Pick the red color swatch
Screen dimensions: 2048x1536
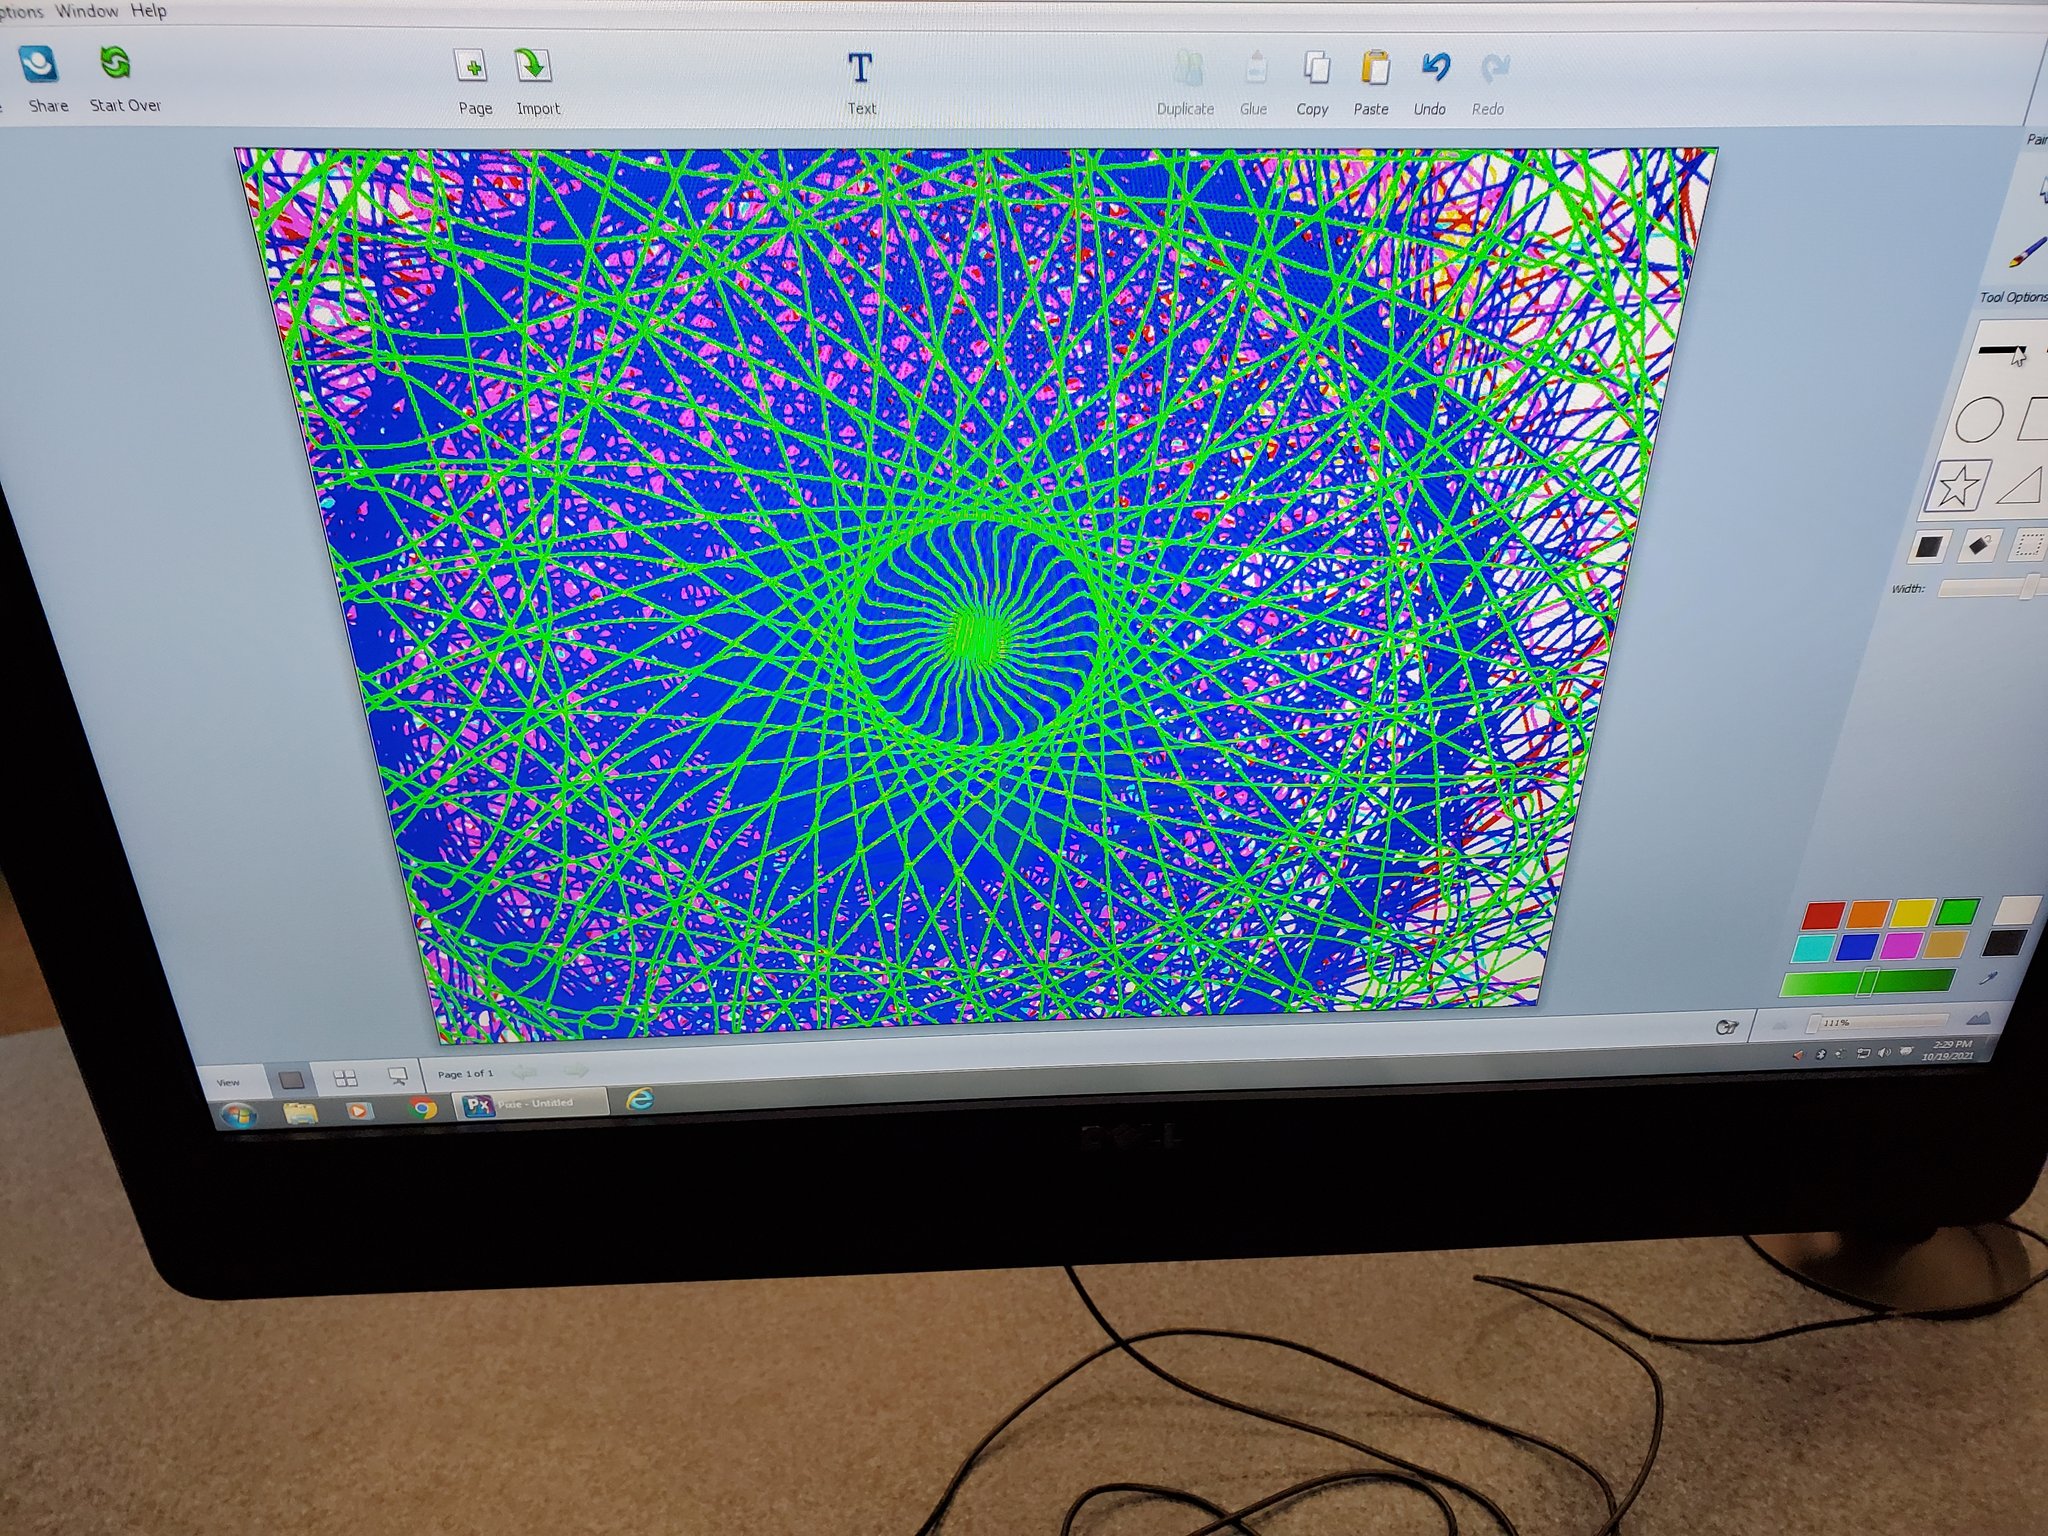click(1824, 915)
